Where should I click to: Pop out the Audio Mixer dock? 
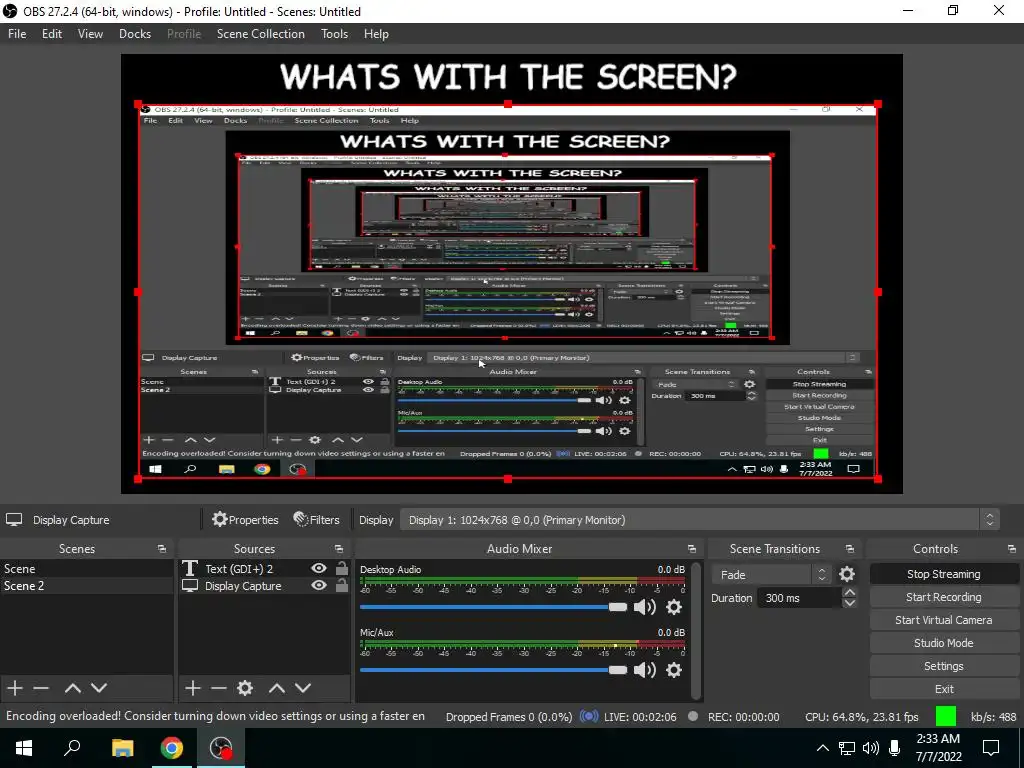(x=692, y=549)
